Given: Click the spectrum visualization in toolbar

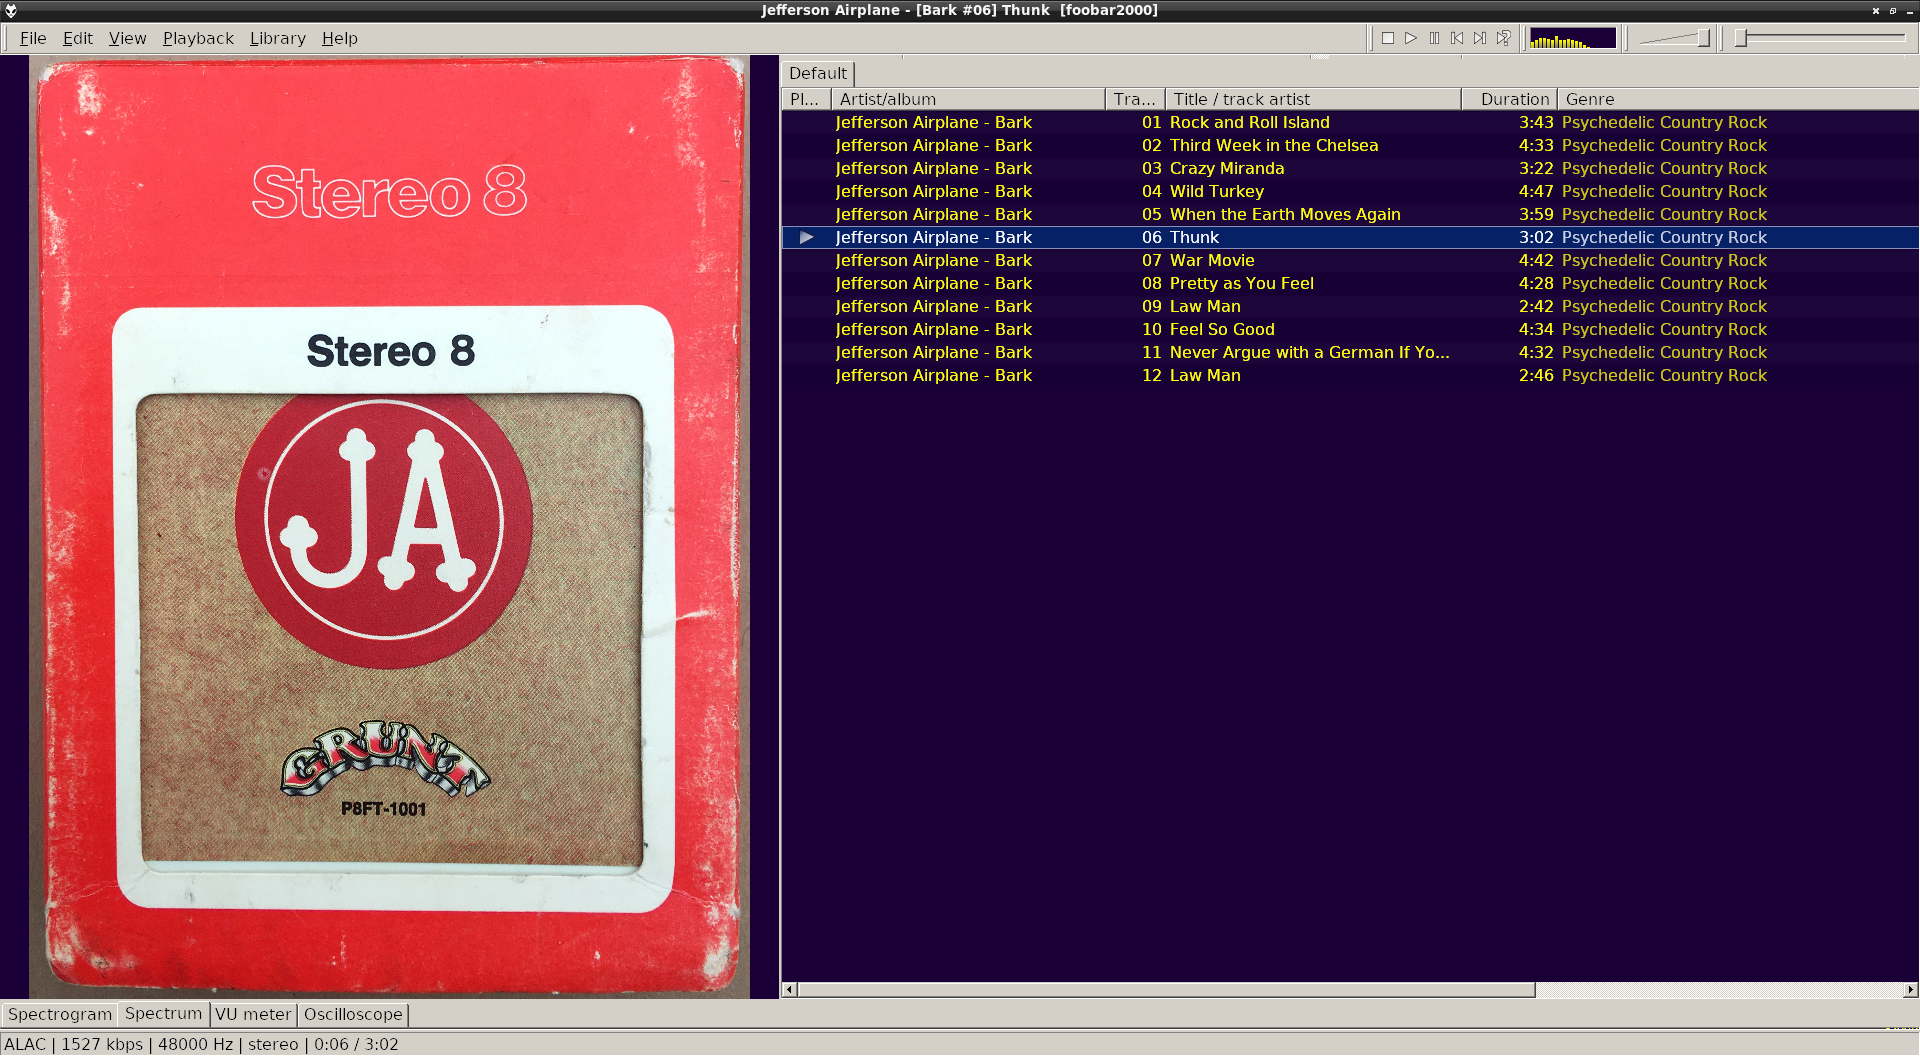Looking at the screenshot, I should click(1573, 38).
